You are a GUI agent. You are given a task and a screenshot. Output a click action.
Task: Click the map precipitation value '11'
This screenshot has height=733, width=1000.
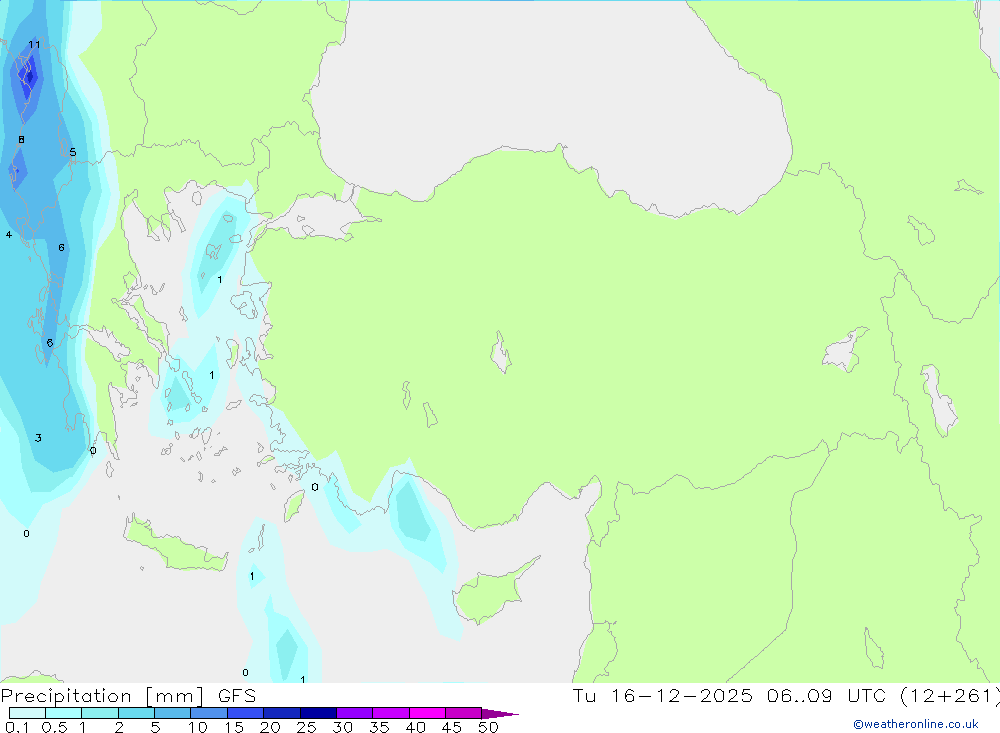click(x=34, y=45)
